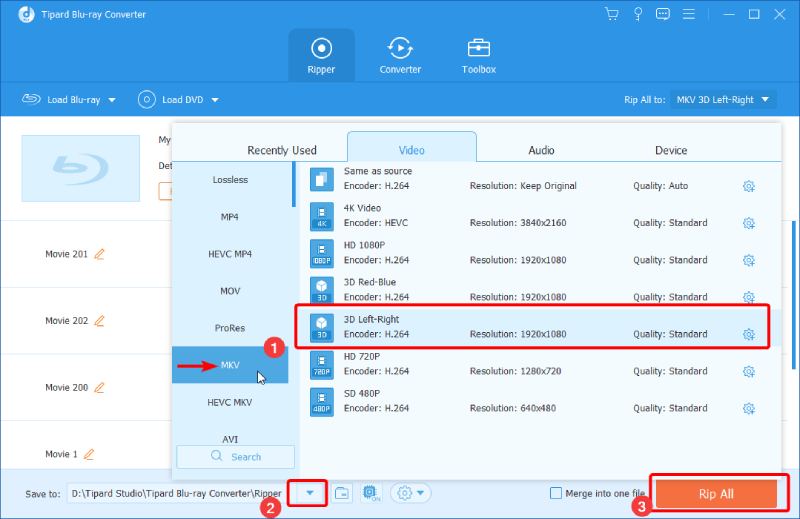
Task: Choose Lossless in format list
Action: pyautogui.click(x=230, y=180)
